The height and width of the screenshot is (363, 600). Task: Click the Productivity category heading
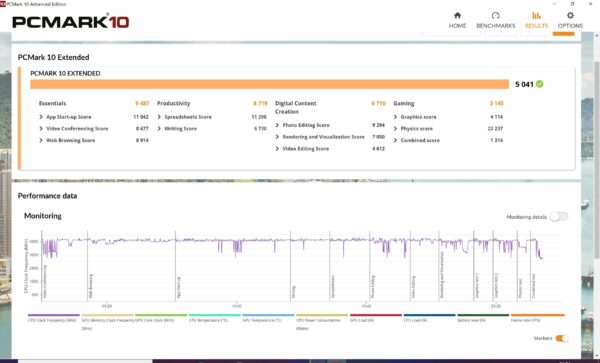point(173,103)
